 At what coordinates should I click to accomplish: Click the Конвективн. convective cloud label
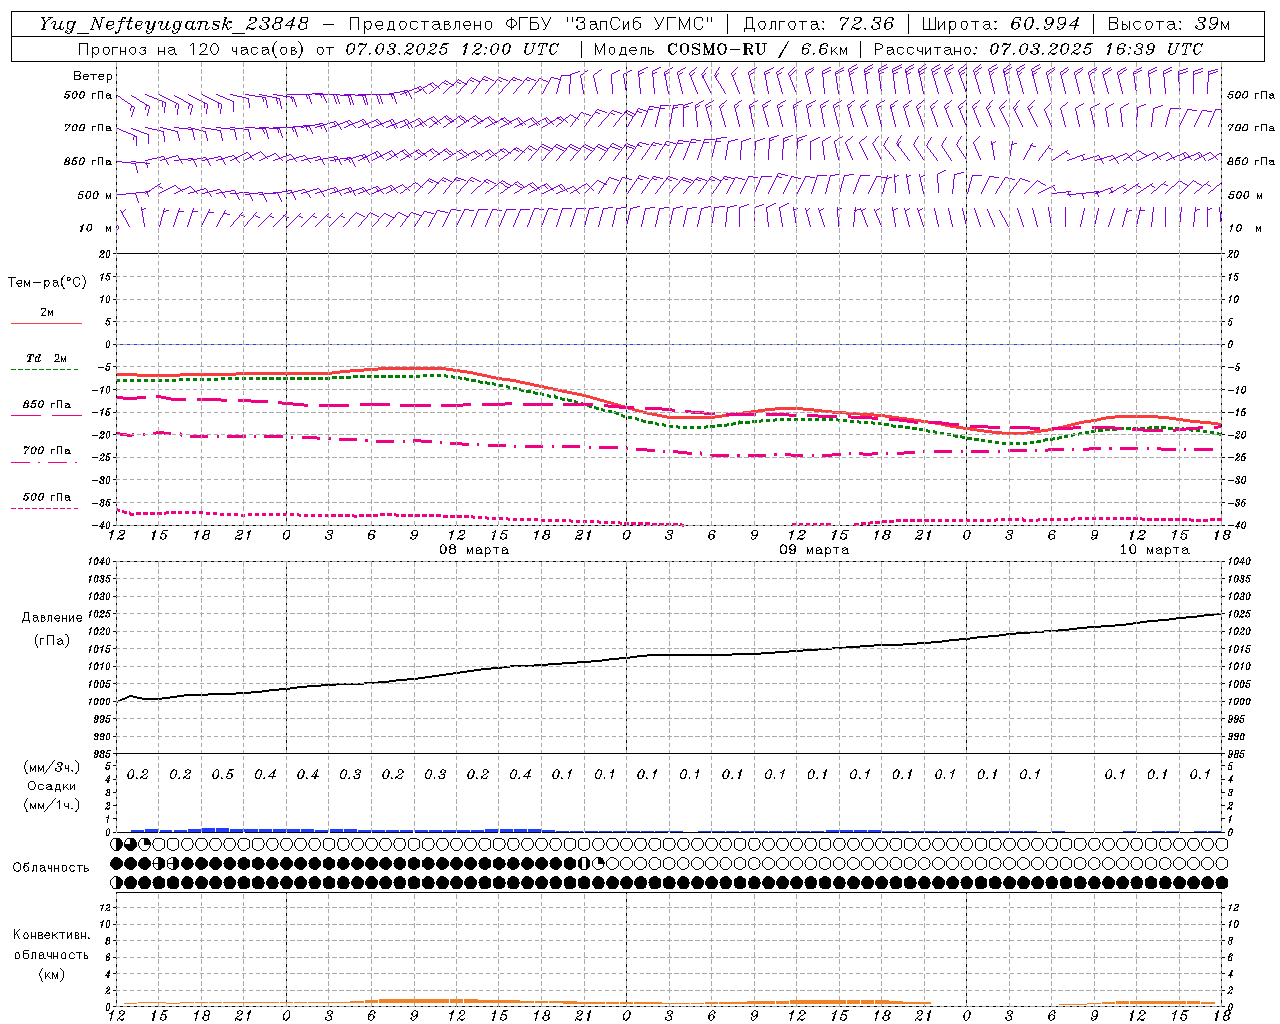(52, 935)
